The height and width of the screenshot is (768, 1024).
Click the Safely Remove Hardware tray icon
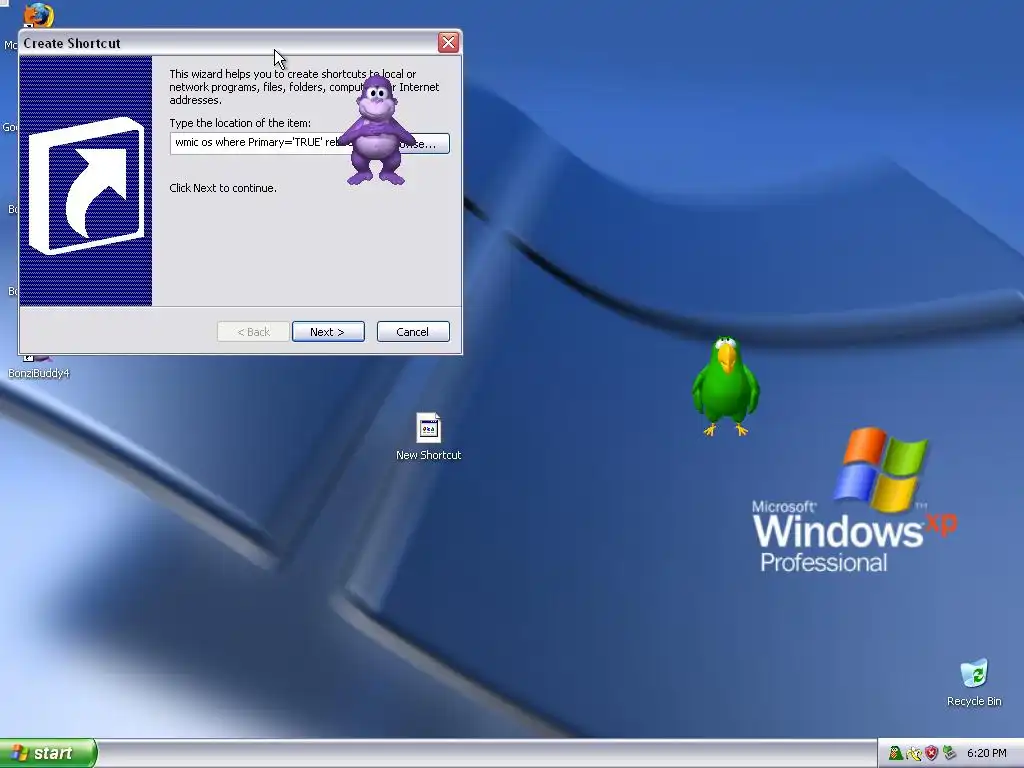[x=950, y=754]
